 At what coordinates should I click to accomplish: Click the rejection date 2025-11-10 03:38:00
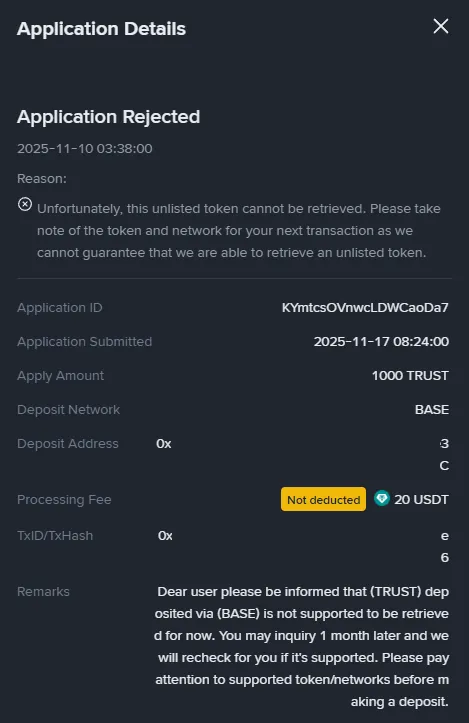coord(85,148)
